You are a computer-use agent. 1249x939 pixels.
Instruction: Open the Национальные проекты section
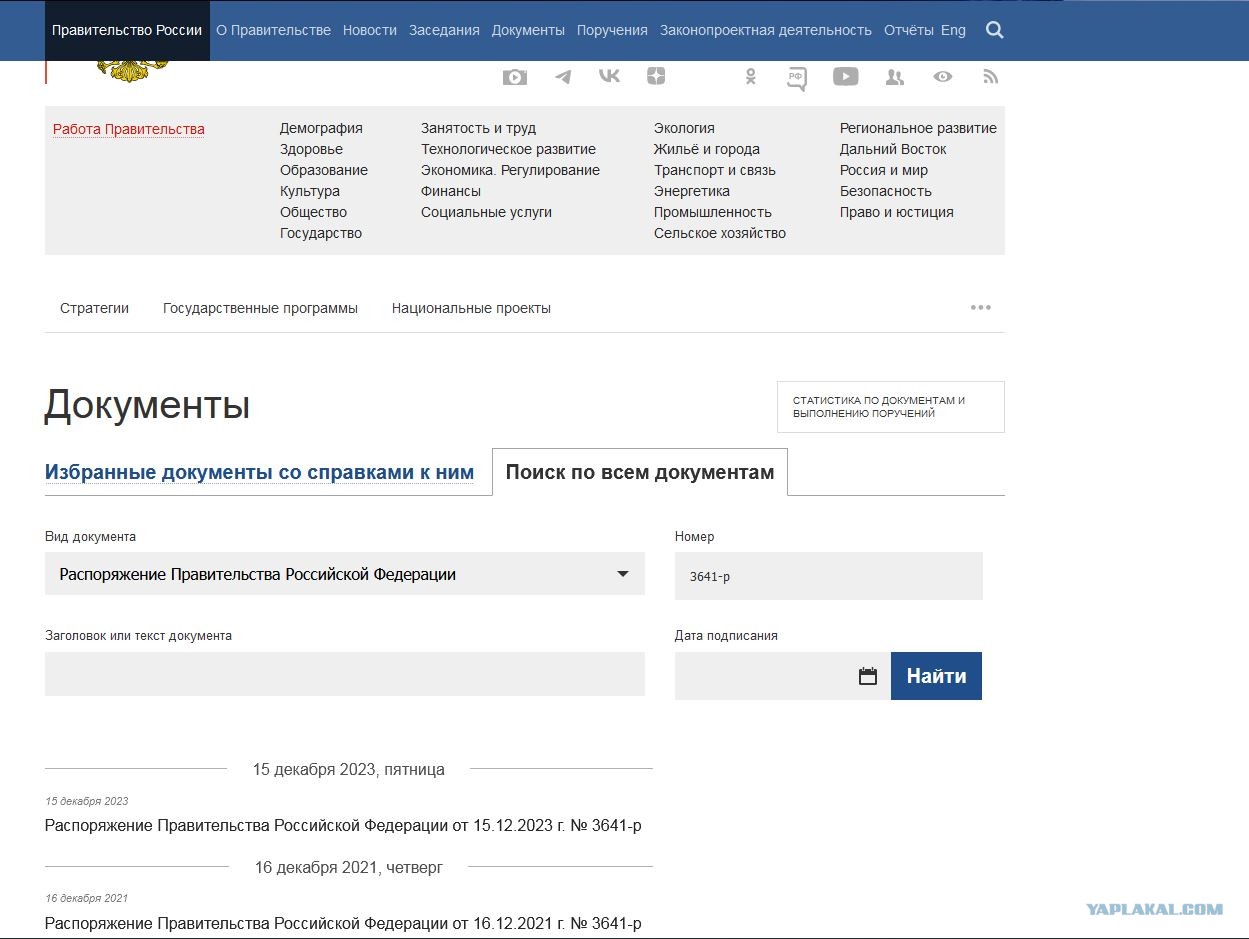[x=471, y=308]
